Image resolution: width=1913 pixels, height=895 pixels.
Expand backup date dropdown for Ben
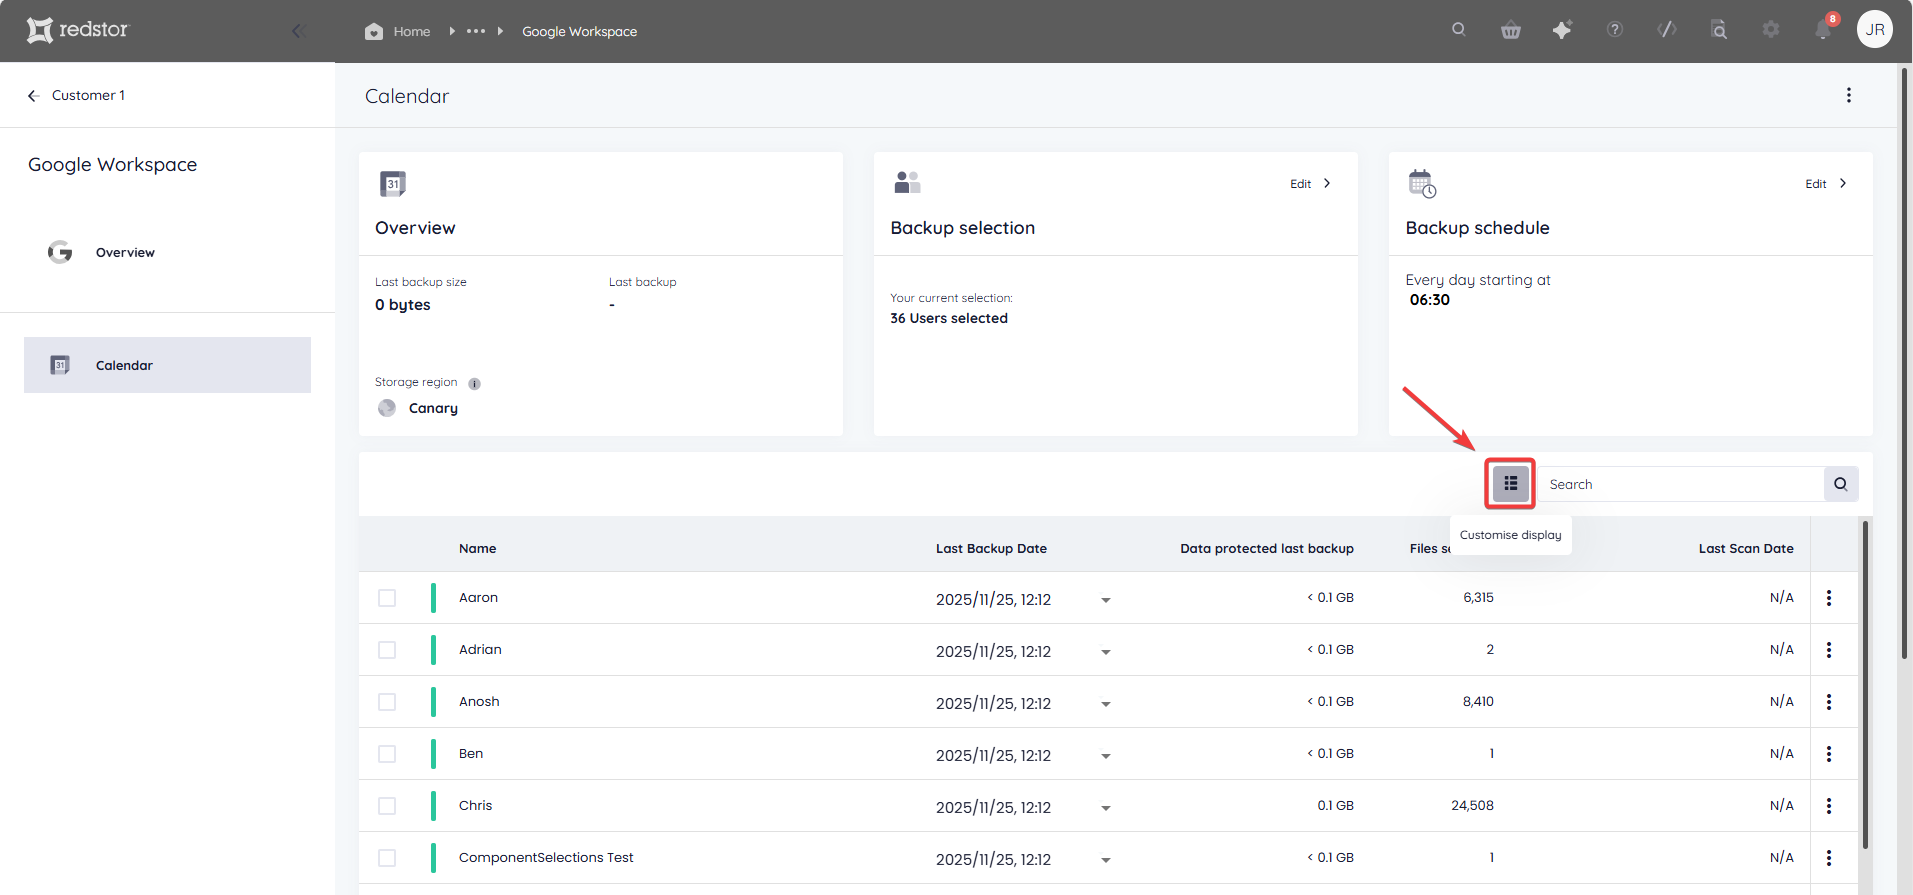pyautogui.click(x=1106, y=756)
